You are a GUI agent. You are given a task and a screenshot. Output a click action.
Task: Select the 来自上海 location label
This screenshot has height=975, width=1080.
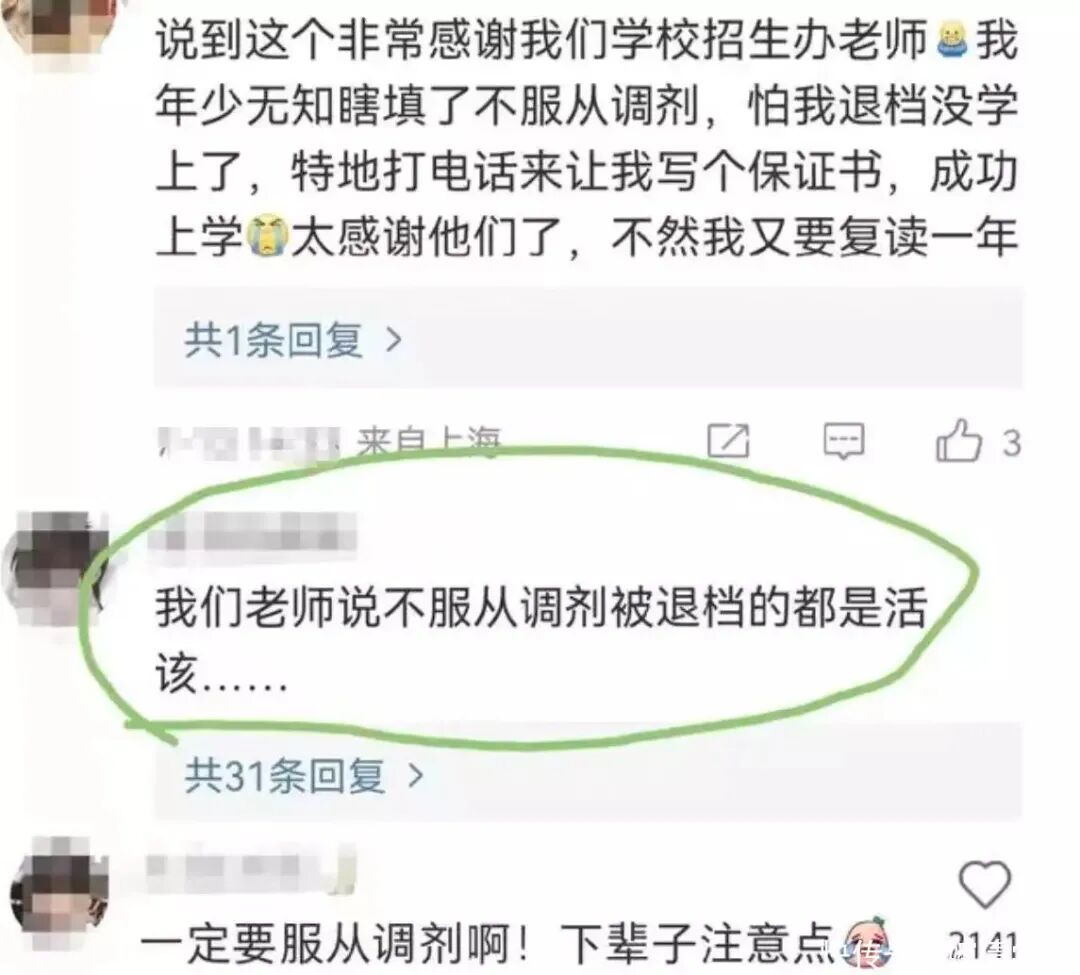pos(428,441)
